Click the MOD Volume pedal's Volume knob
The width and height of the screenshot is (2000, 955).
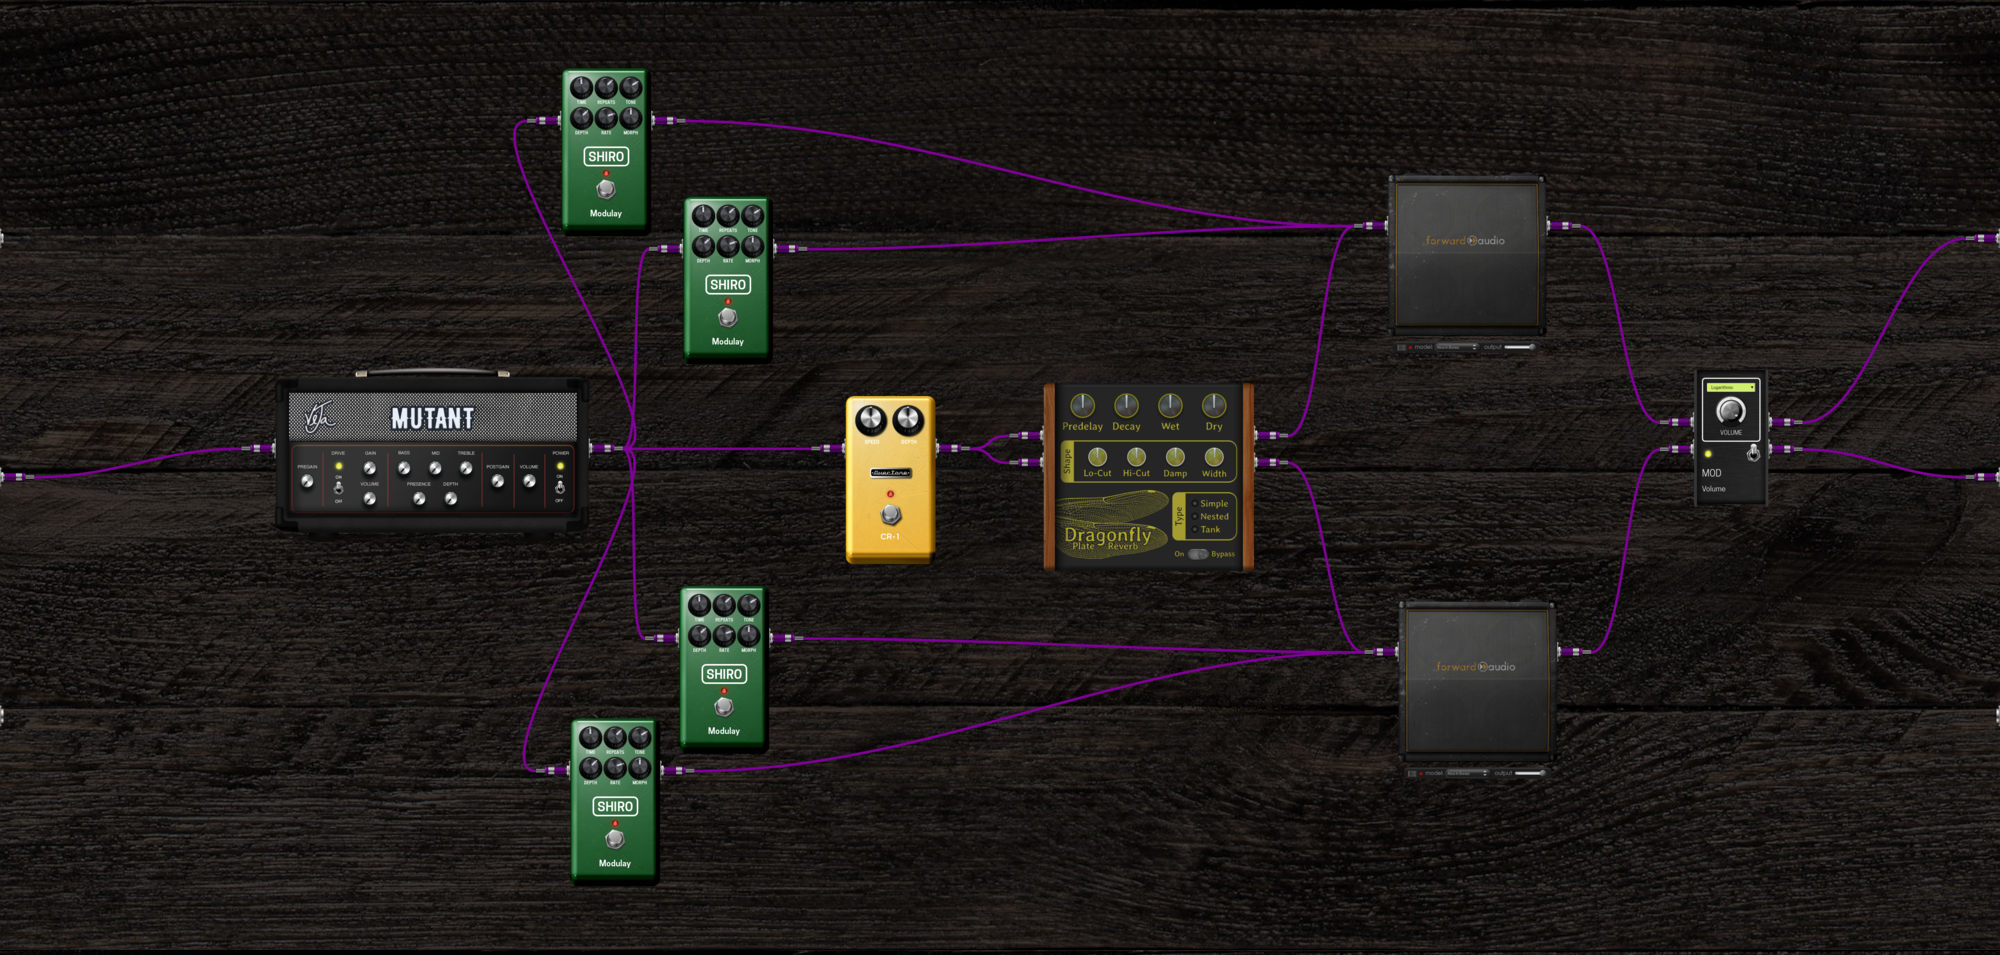(x=1731, y=411)
